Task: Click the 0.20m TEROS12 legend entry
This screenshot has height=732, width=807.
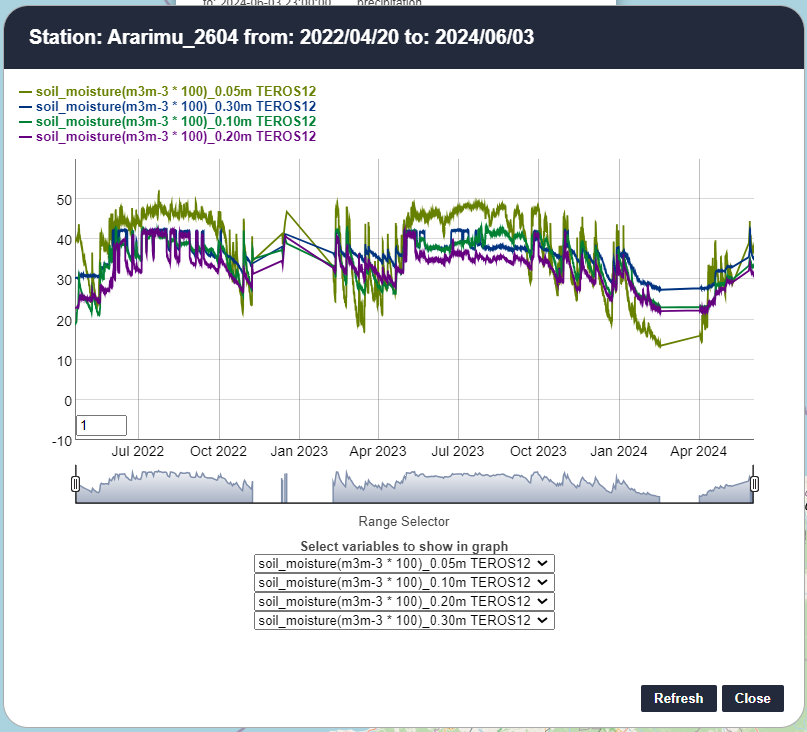Action: pos(168,136)
